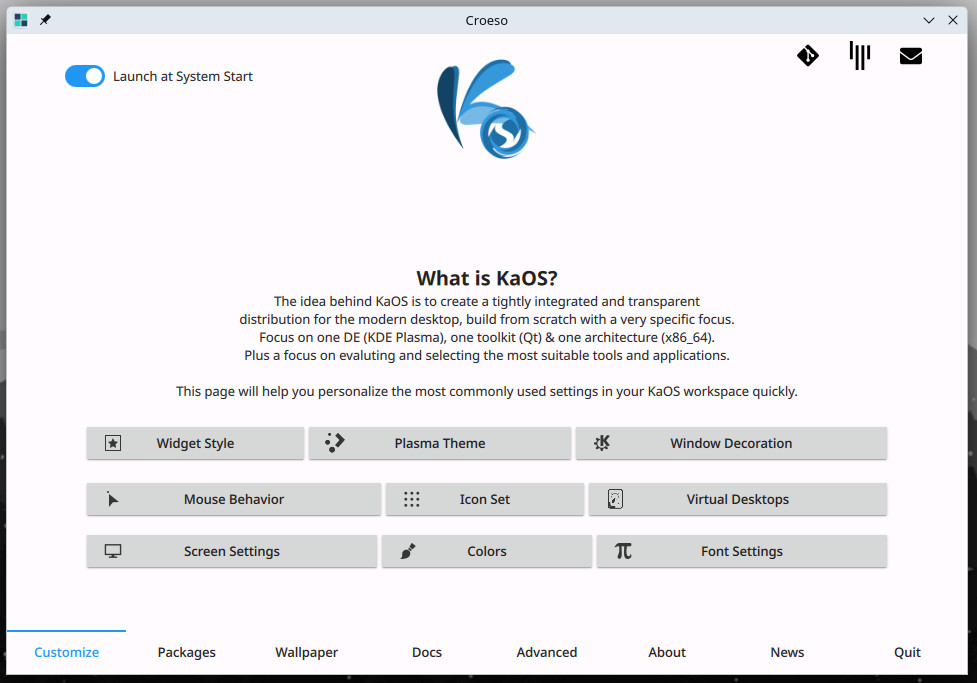Open the Gitter chat icon
The height and width of the screenshot is (683, 977).
pyautogui.click(x=860, y=55)
